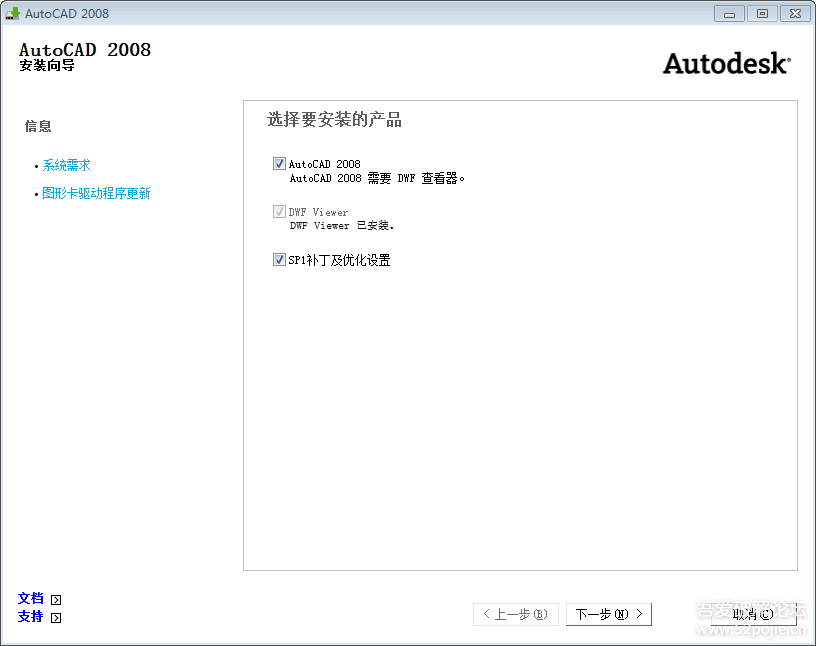
Task: Click the arrow icon beside 支持
Action: 56,618
